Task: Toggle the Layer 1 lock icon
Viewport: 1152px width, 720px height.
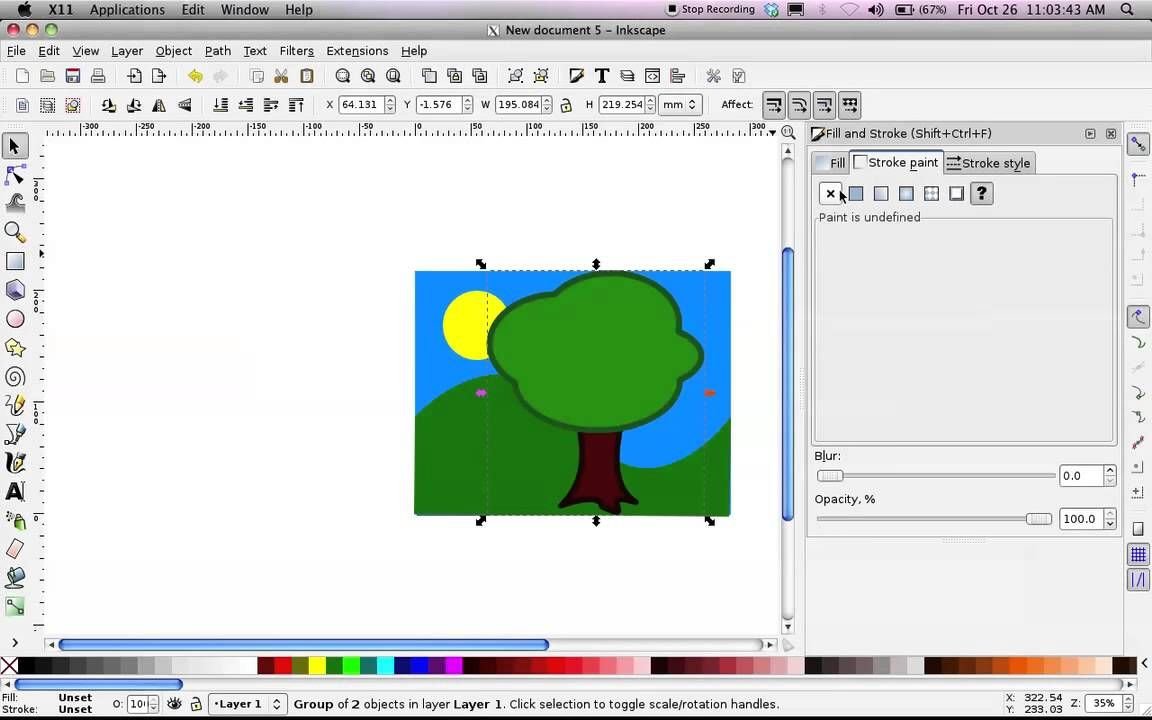Action: (196, 704)
